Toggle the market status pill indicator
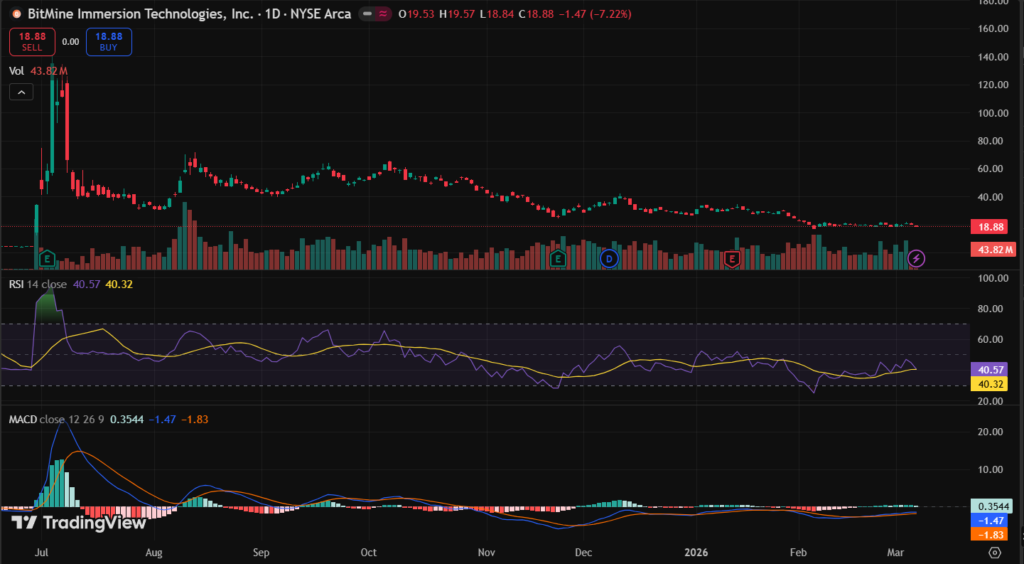1024x564 pixels. pyautogui.click(x=377, y=14)
